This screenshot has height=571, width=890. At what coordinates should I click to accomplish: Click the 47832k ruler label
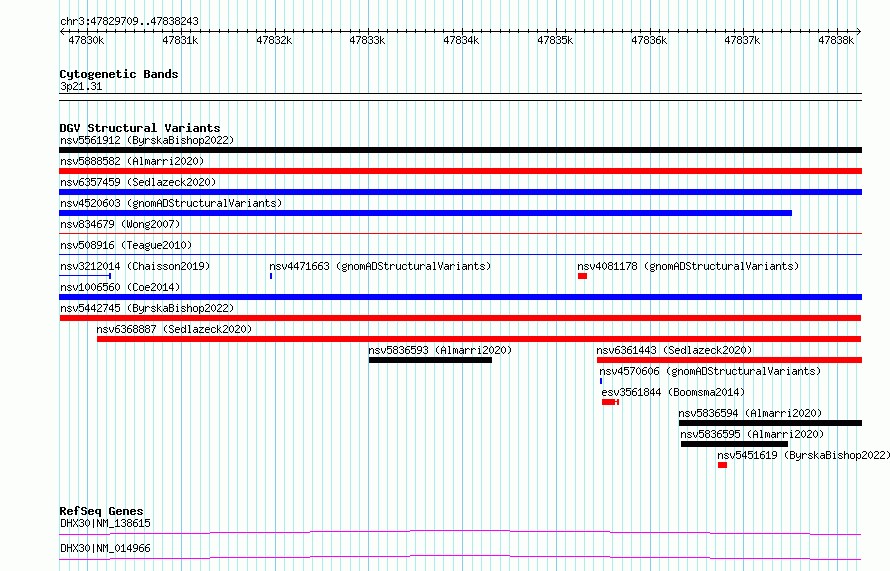274,40
